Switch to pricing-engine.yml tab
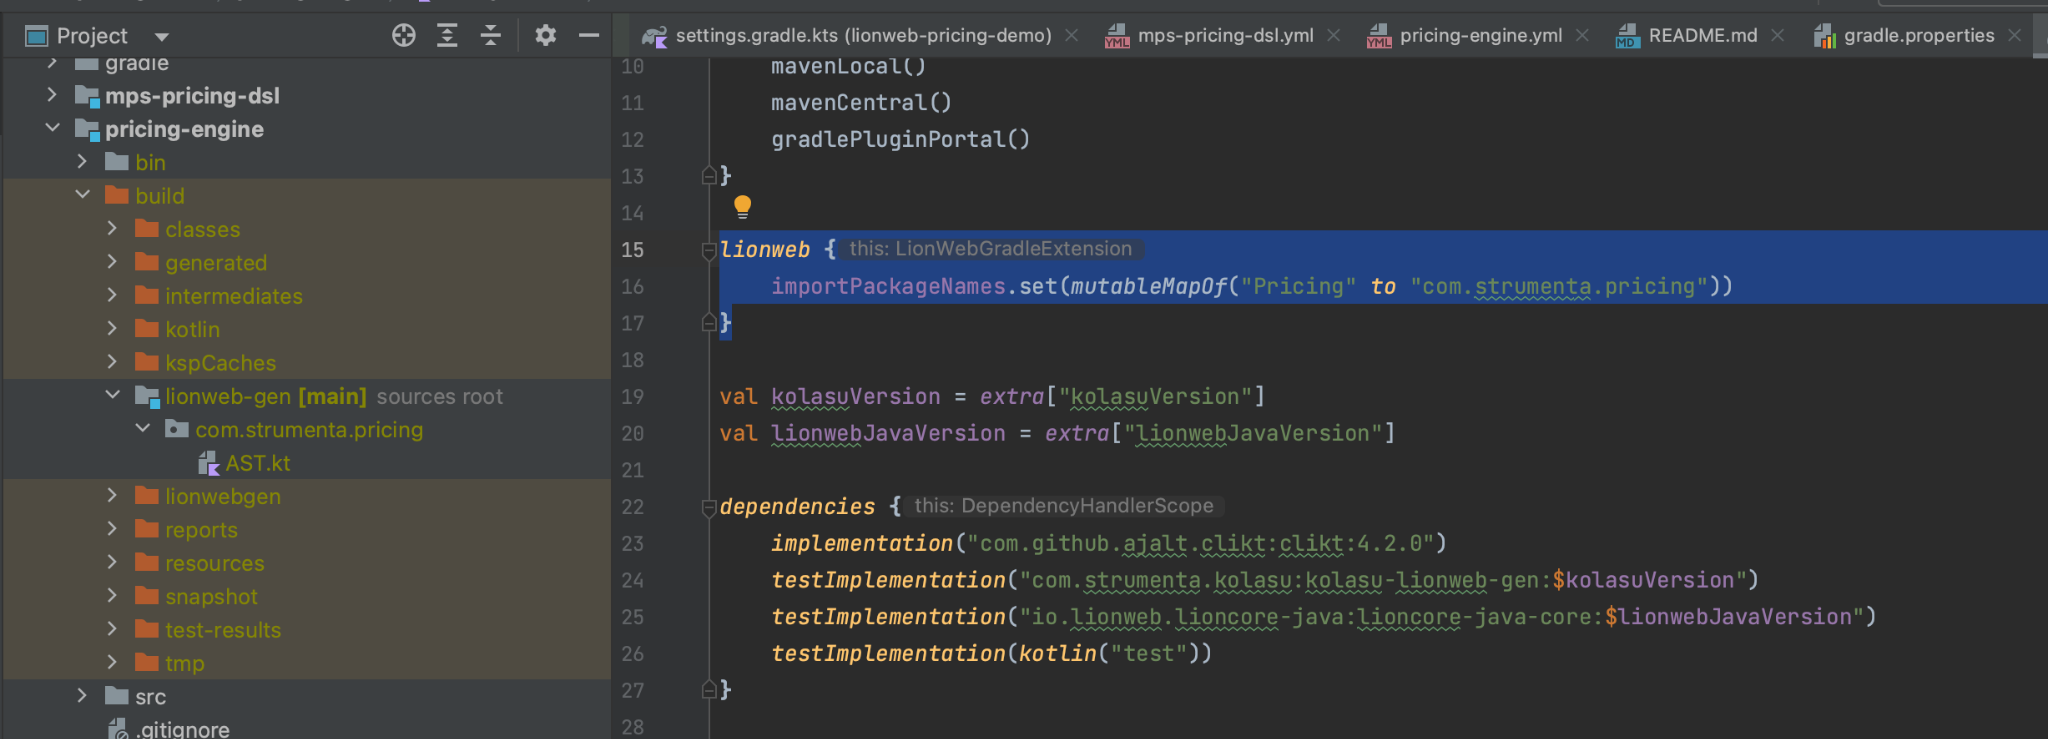The height and width of the screenshot is (739, 2048). 1480,36
